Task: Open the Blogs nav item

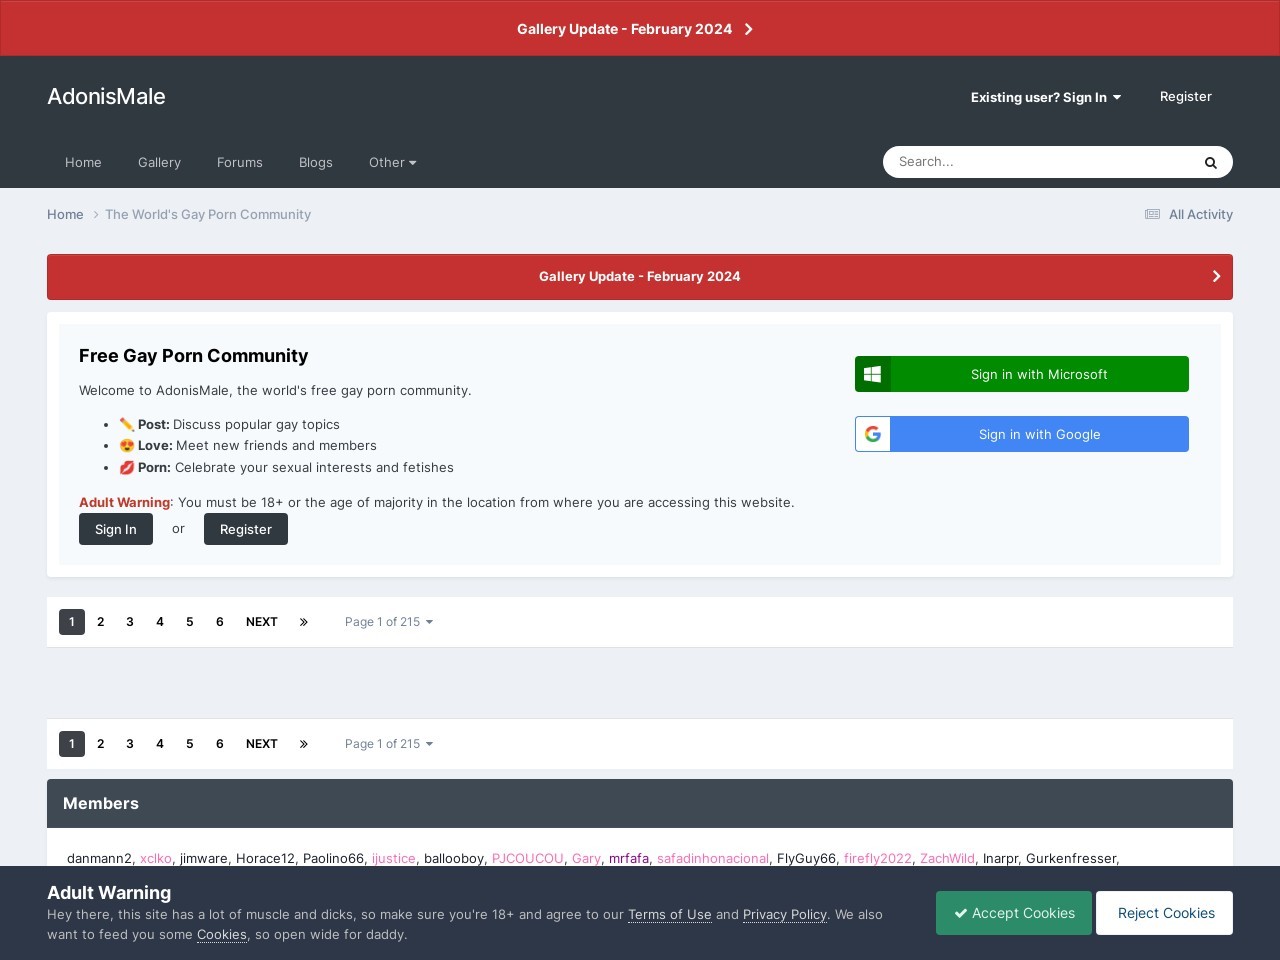Action: (x=316, y=162)
